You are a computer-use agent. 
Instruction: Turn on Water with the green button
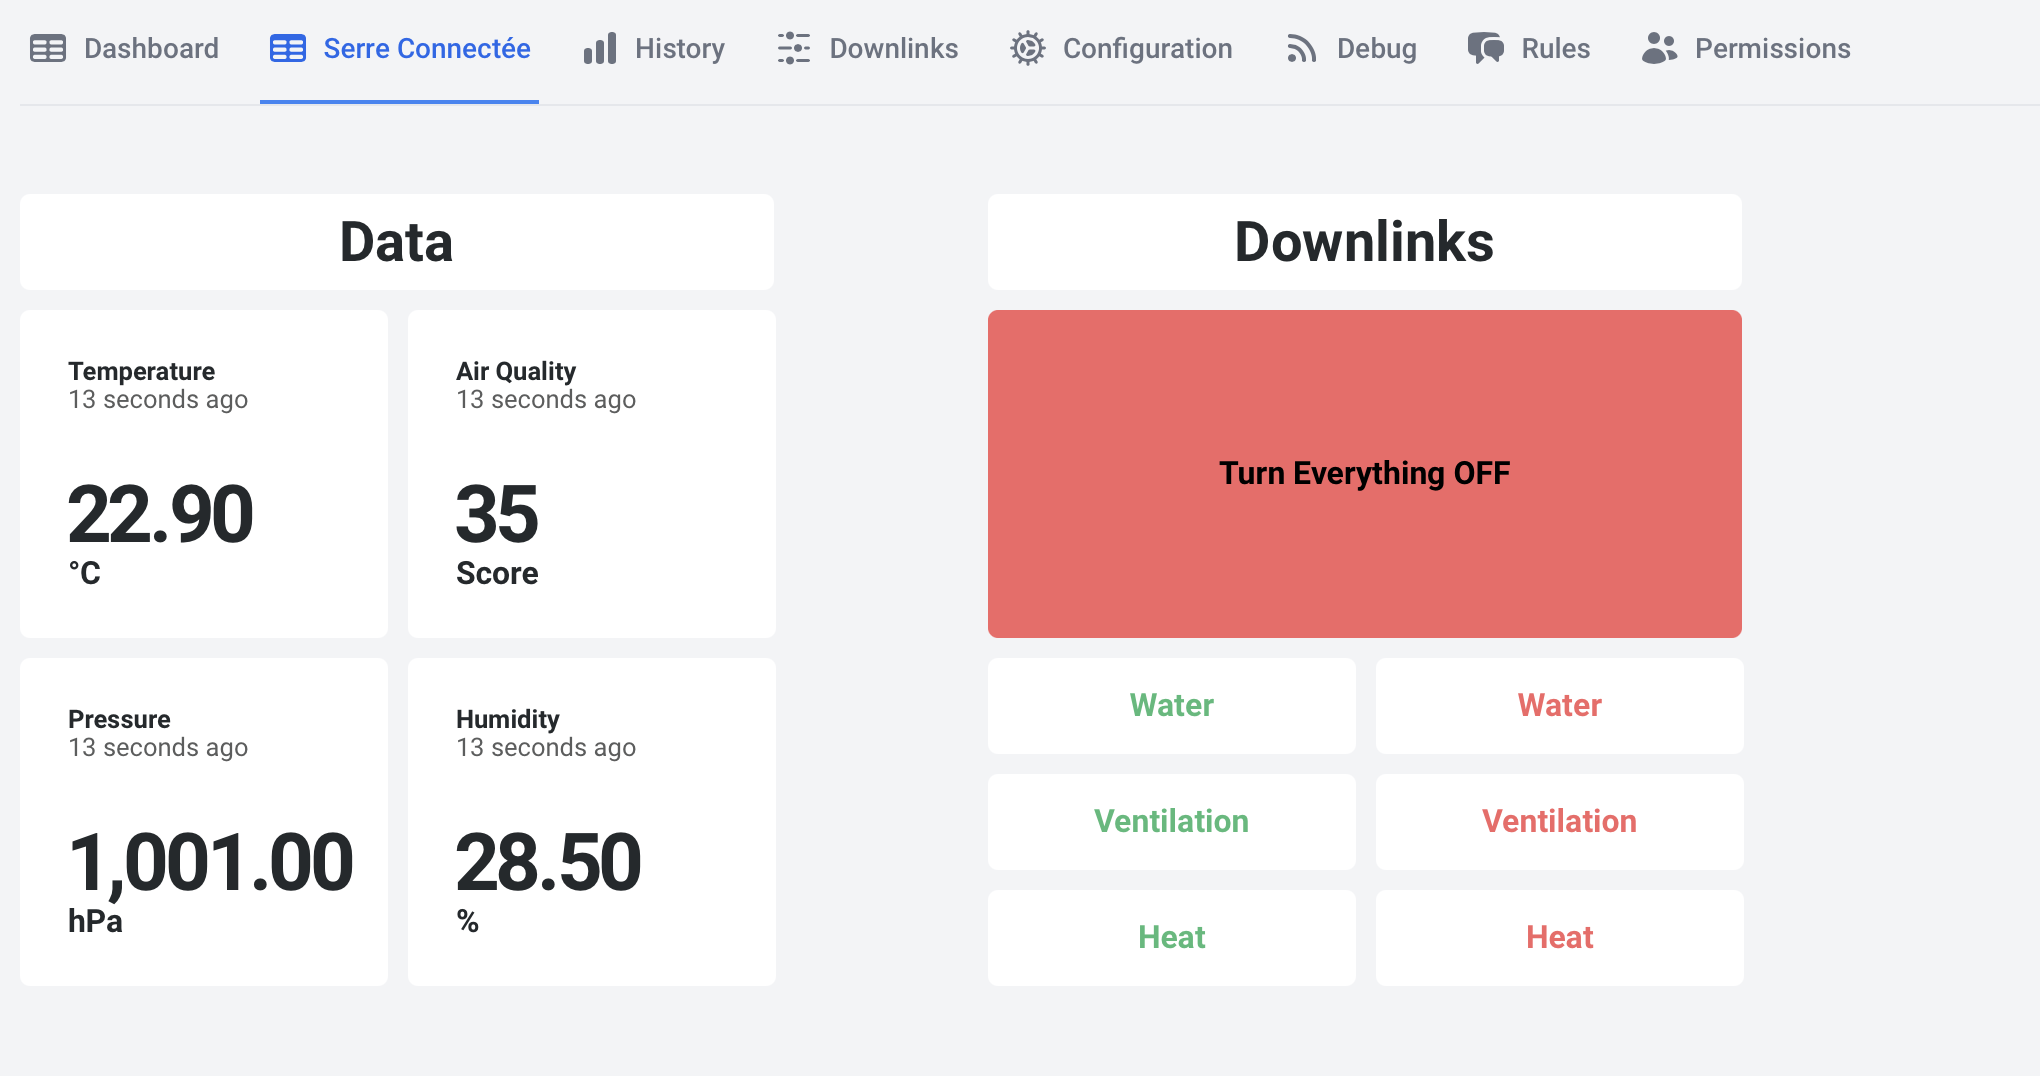[x=1171, y=706]
